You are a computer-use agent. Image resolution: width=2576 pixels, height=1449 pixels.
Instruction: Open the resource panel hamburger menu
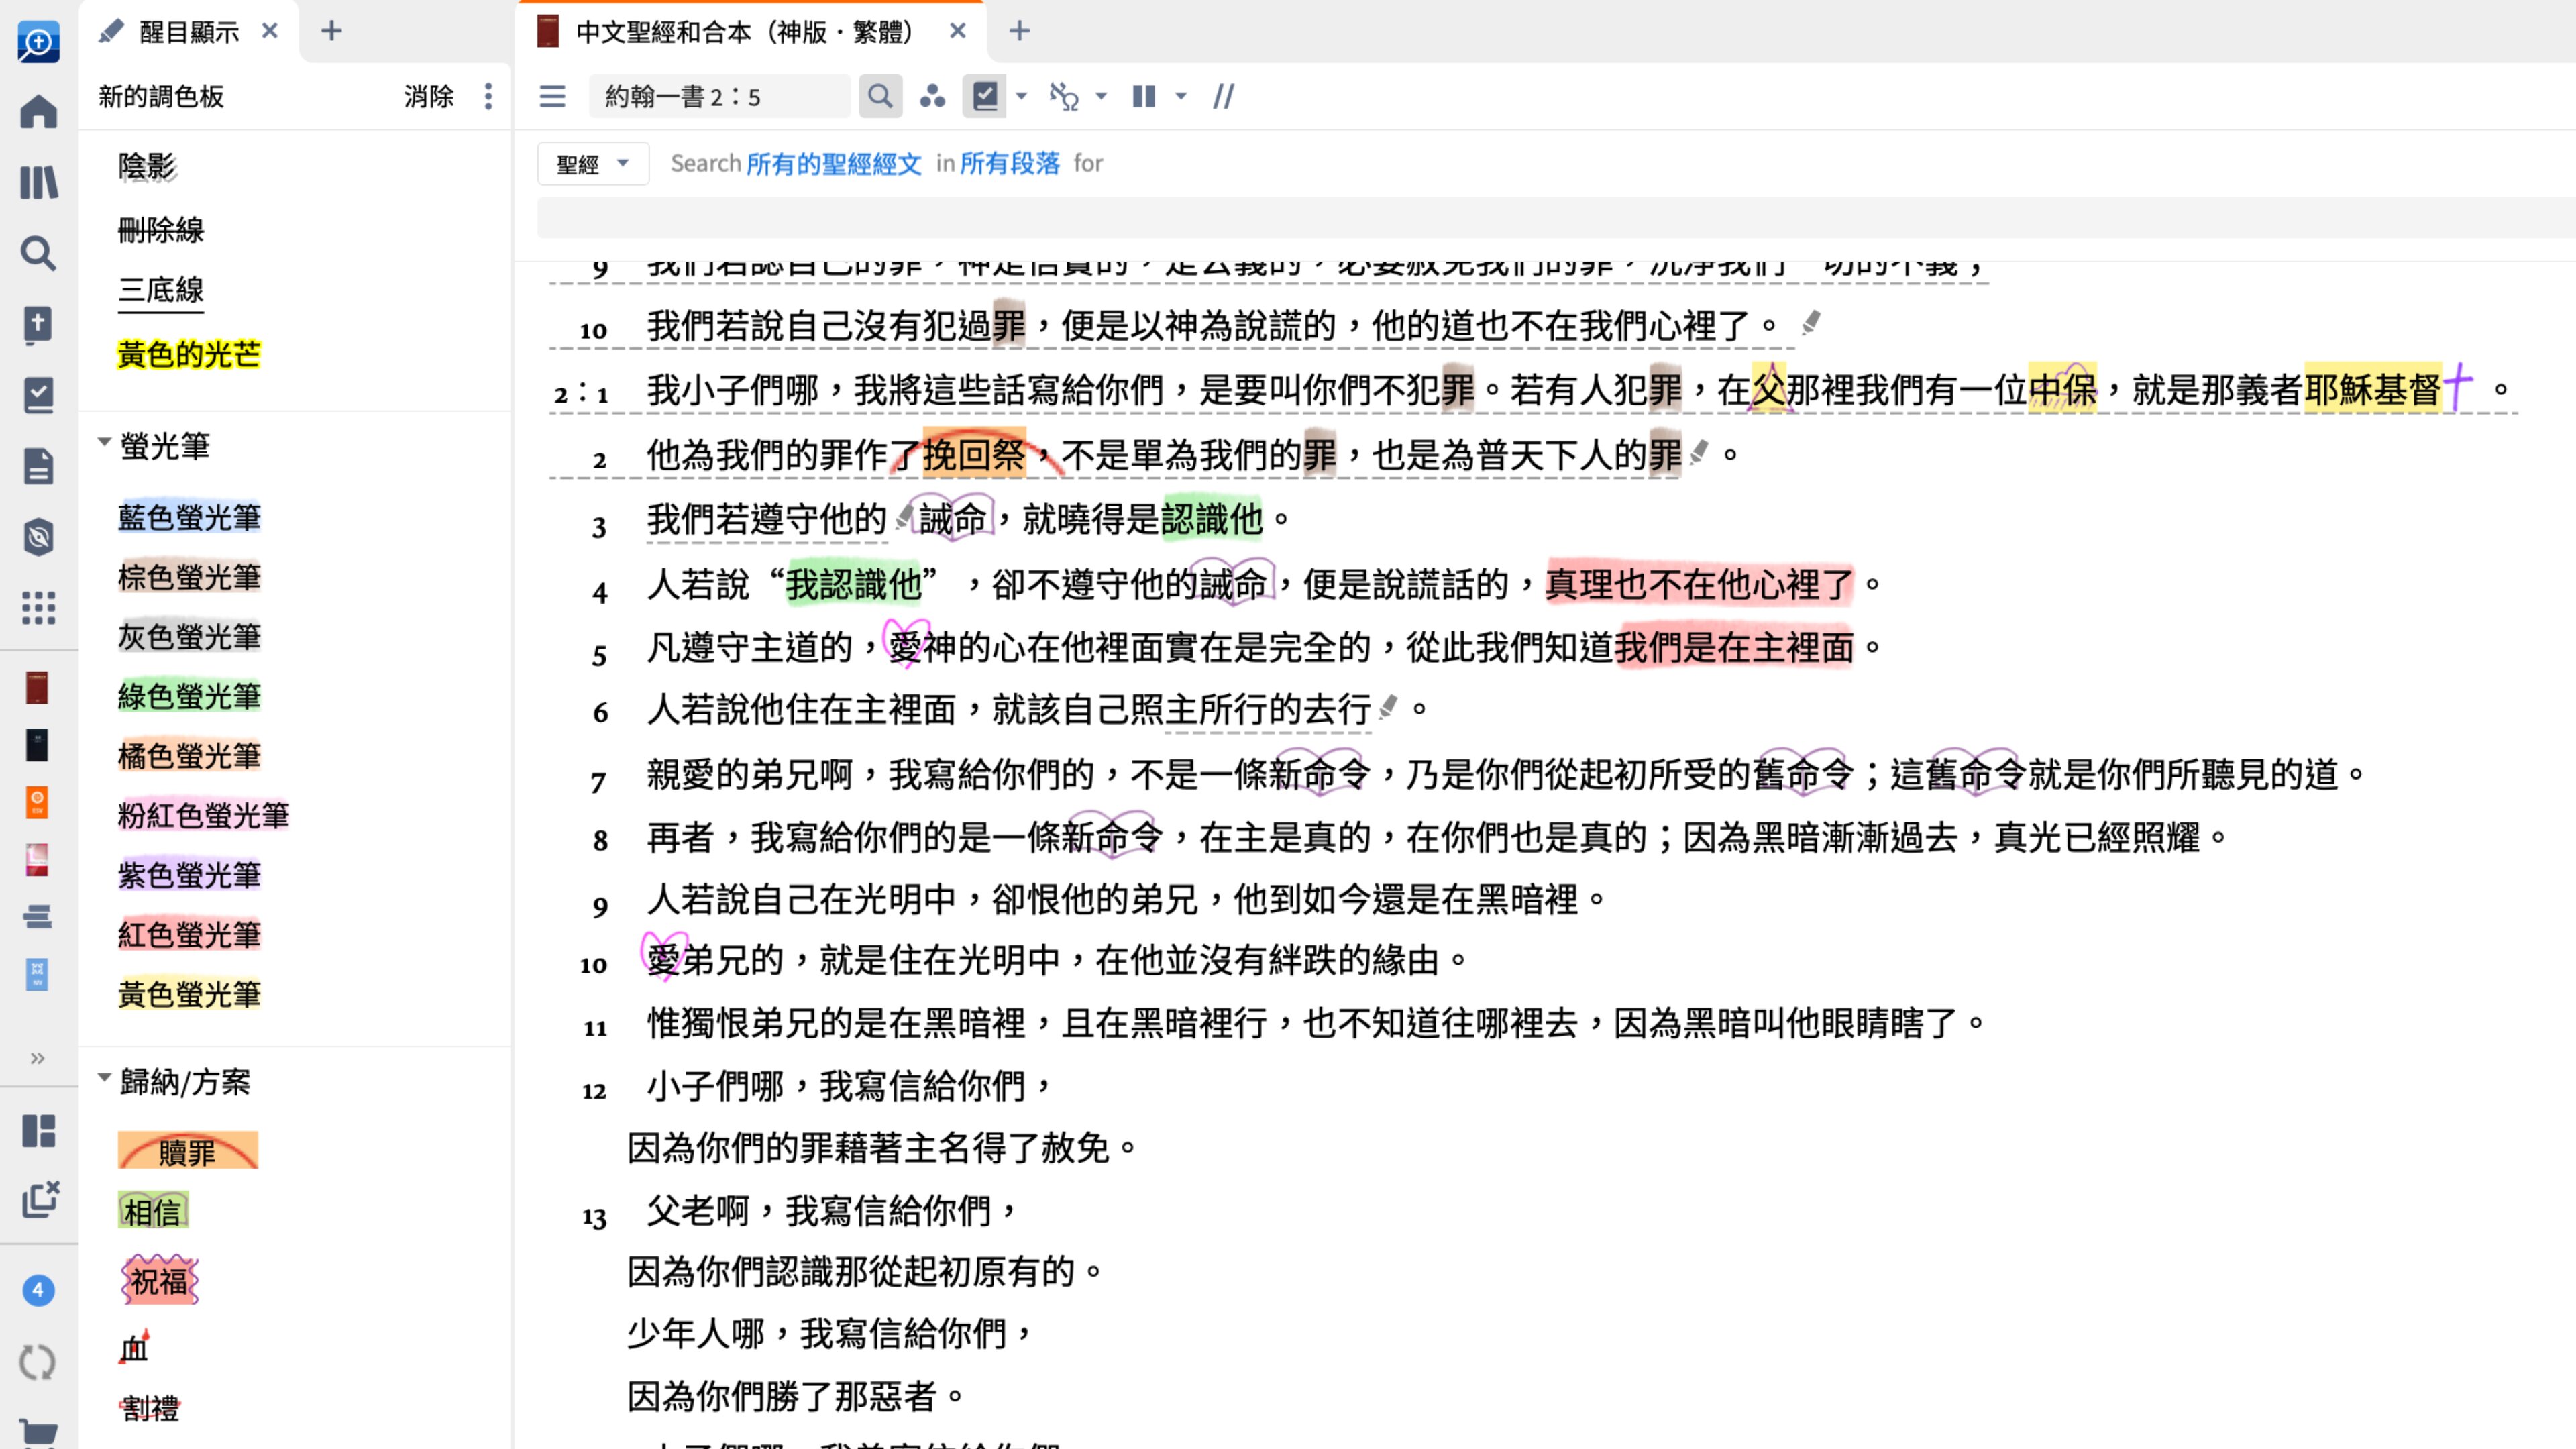(x=552, y=96)
